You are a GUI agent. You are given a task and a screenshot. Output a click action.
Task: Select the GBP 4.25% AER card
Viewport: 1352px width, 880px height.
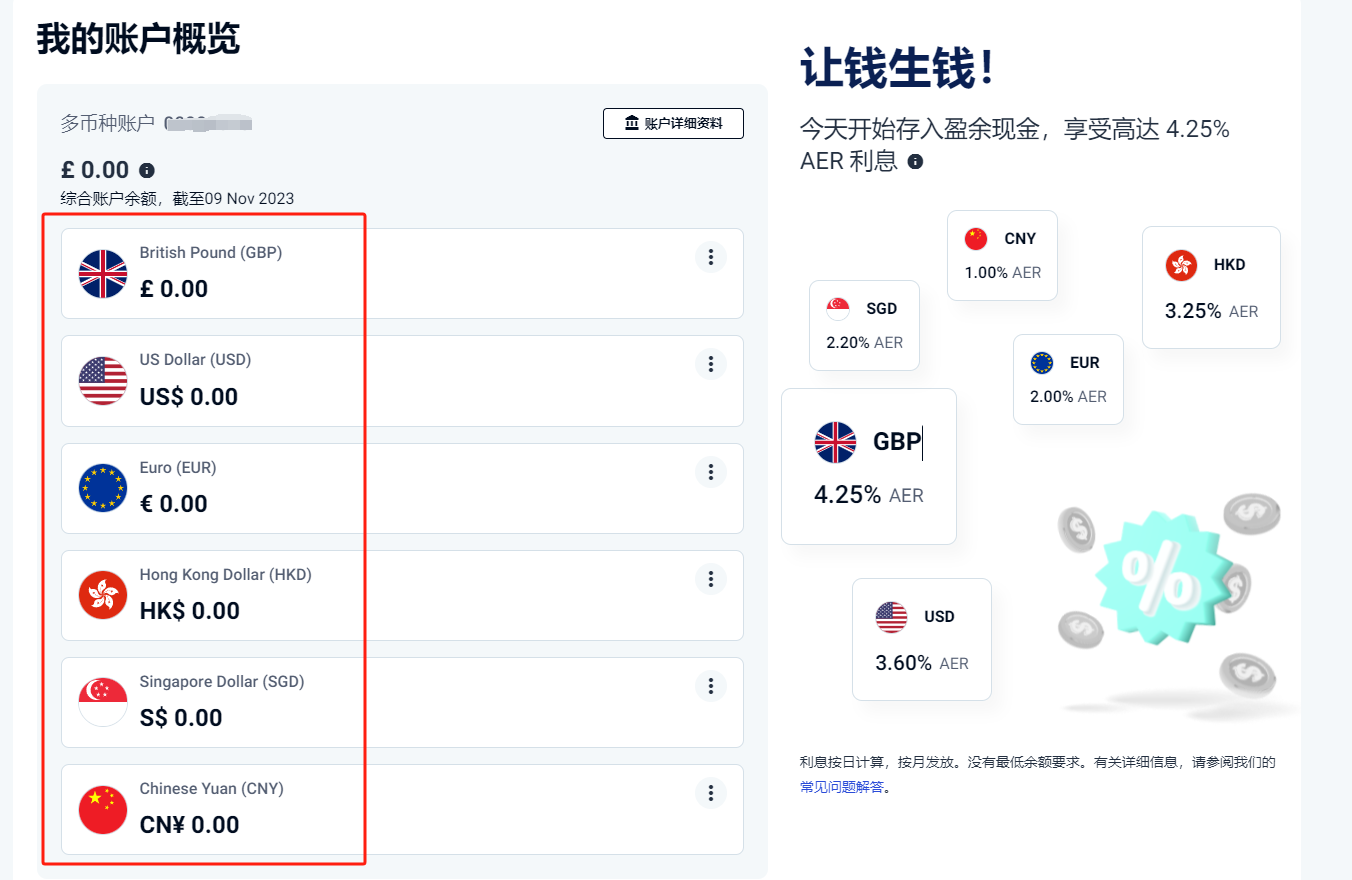pyautogui.click(x=868, y=466)
